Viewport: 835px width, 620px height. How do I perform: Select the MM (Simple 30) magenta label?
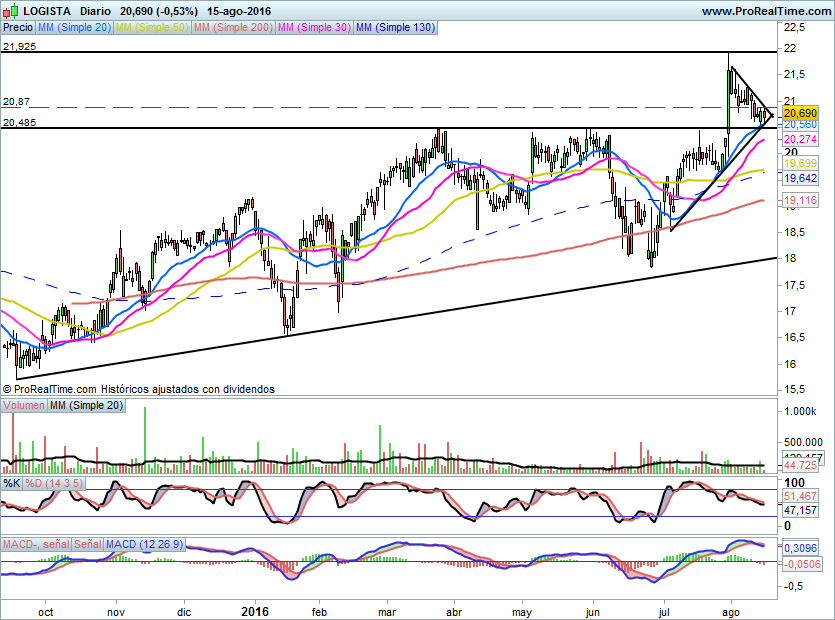click(314, 28)
